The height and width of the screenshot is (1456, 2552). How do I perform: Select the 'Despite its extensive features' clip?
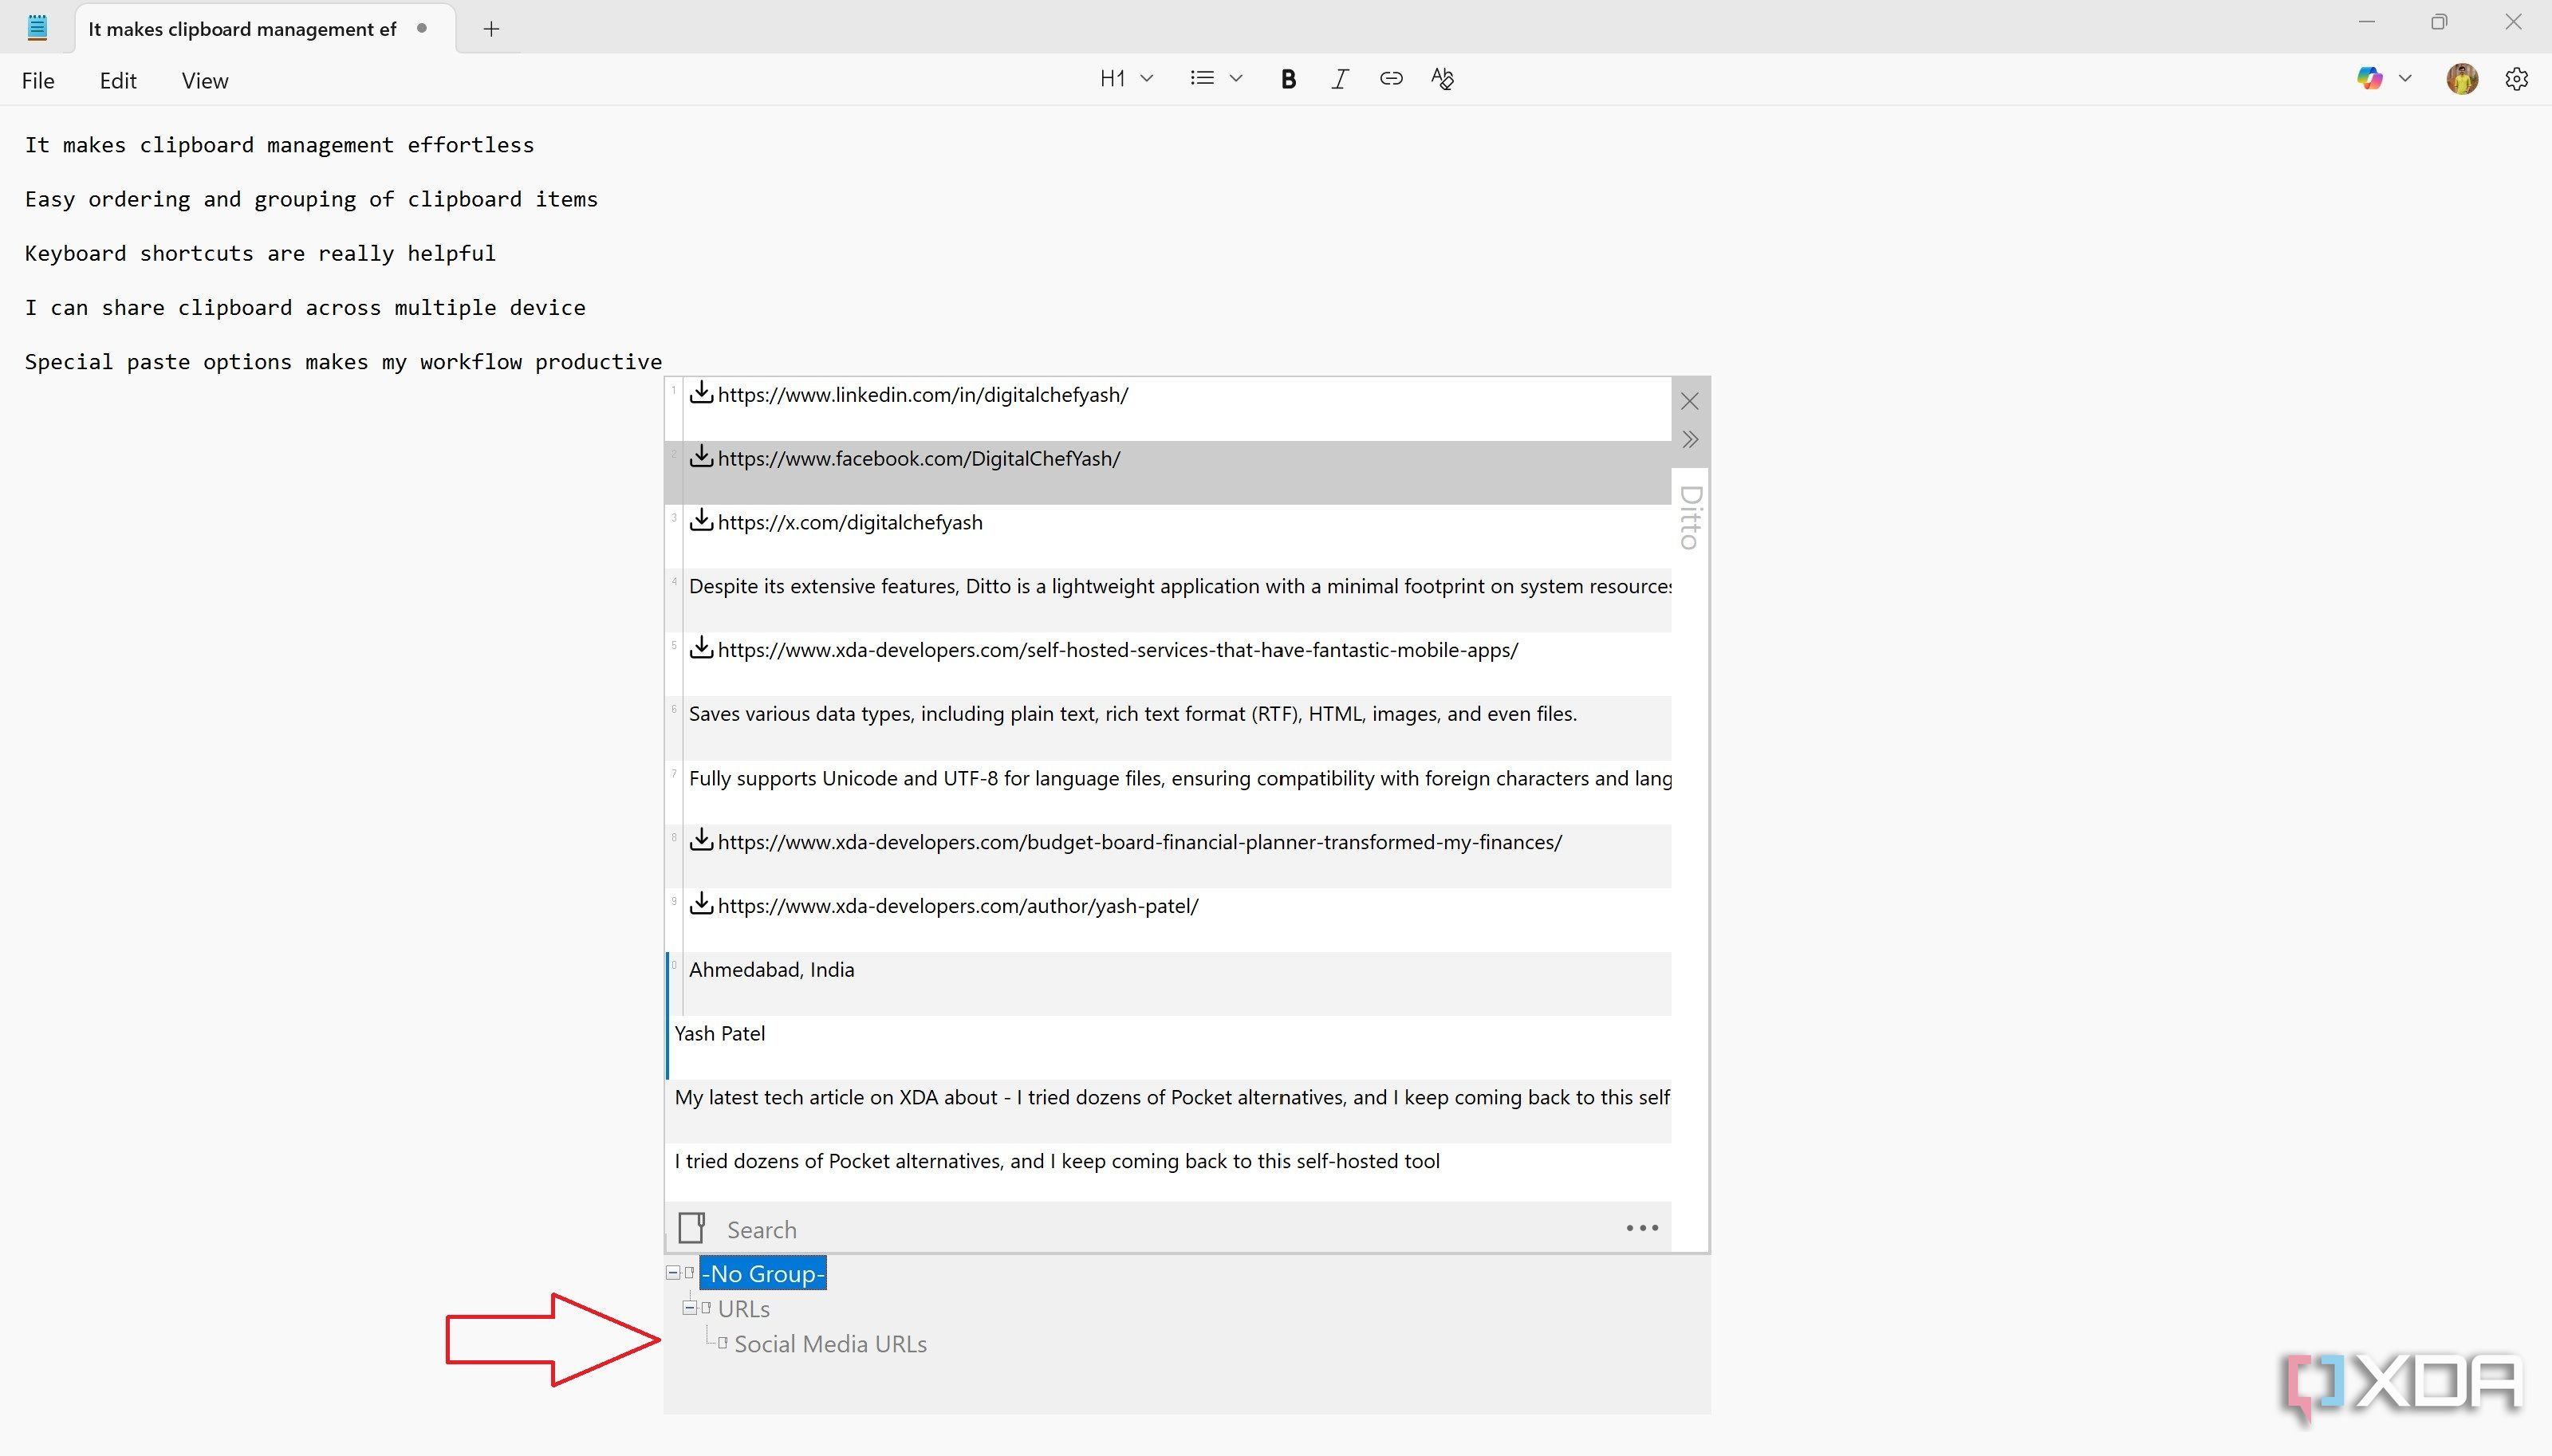(1168, 600)
